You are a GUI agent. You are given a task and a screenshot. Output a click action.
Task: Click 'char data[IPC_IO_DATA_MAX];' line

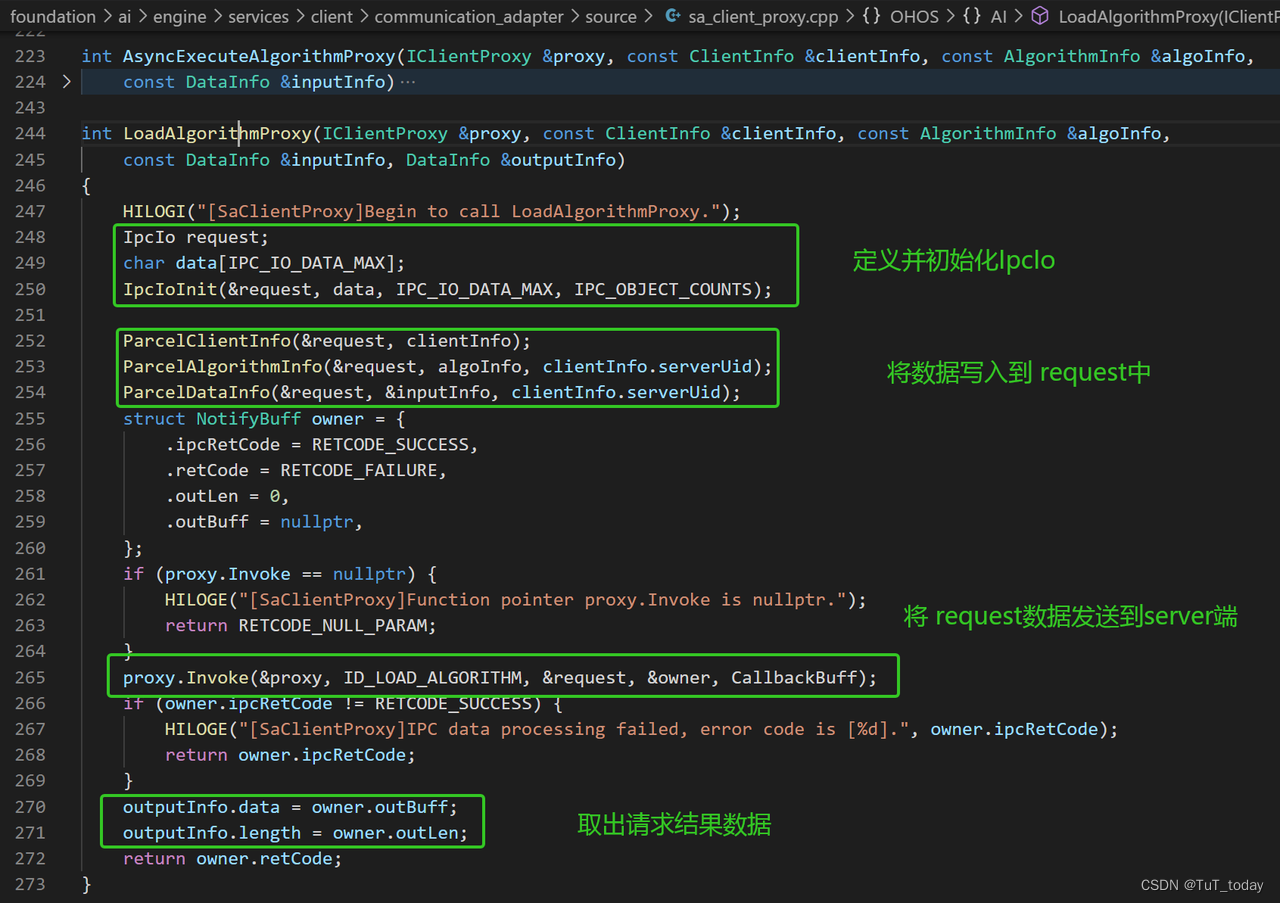pyautogui.click(x=264, y=264)
